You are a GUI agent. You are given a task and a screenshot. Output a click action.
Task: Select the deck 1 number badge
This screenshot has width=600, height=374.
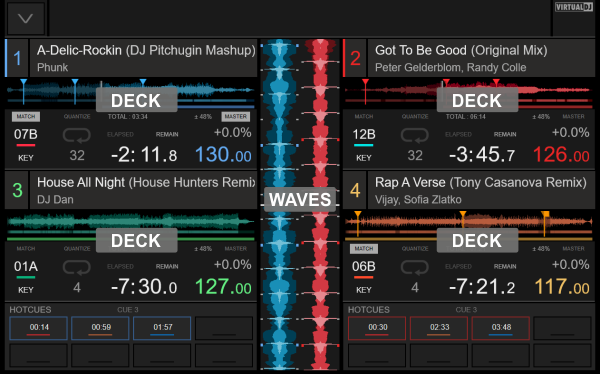point(17,58)
